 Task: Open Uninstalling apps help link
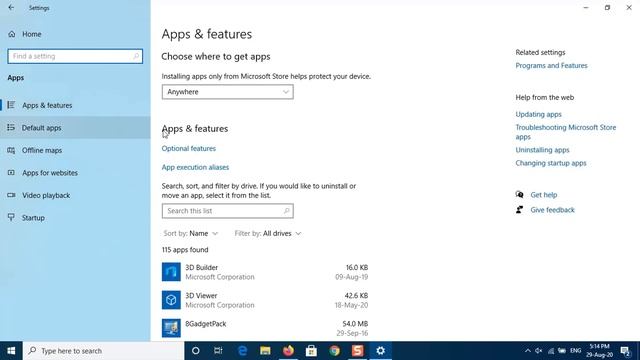pyautogui.click(x=542, y=150)
